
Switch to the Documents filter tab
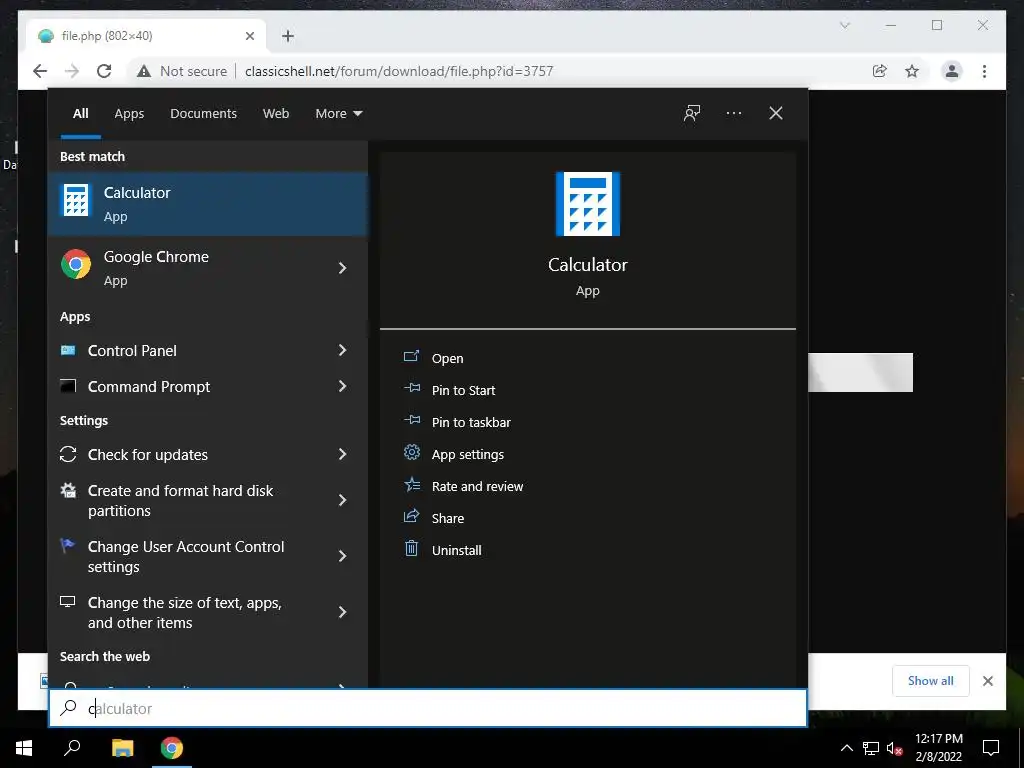pos(203,114)
